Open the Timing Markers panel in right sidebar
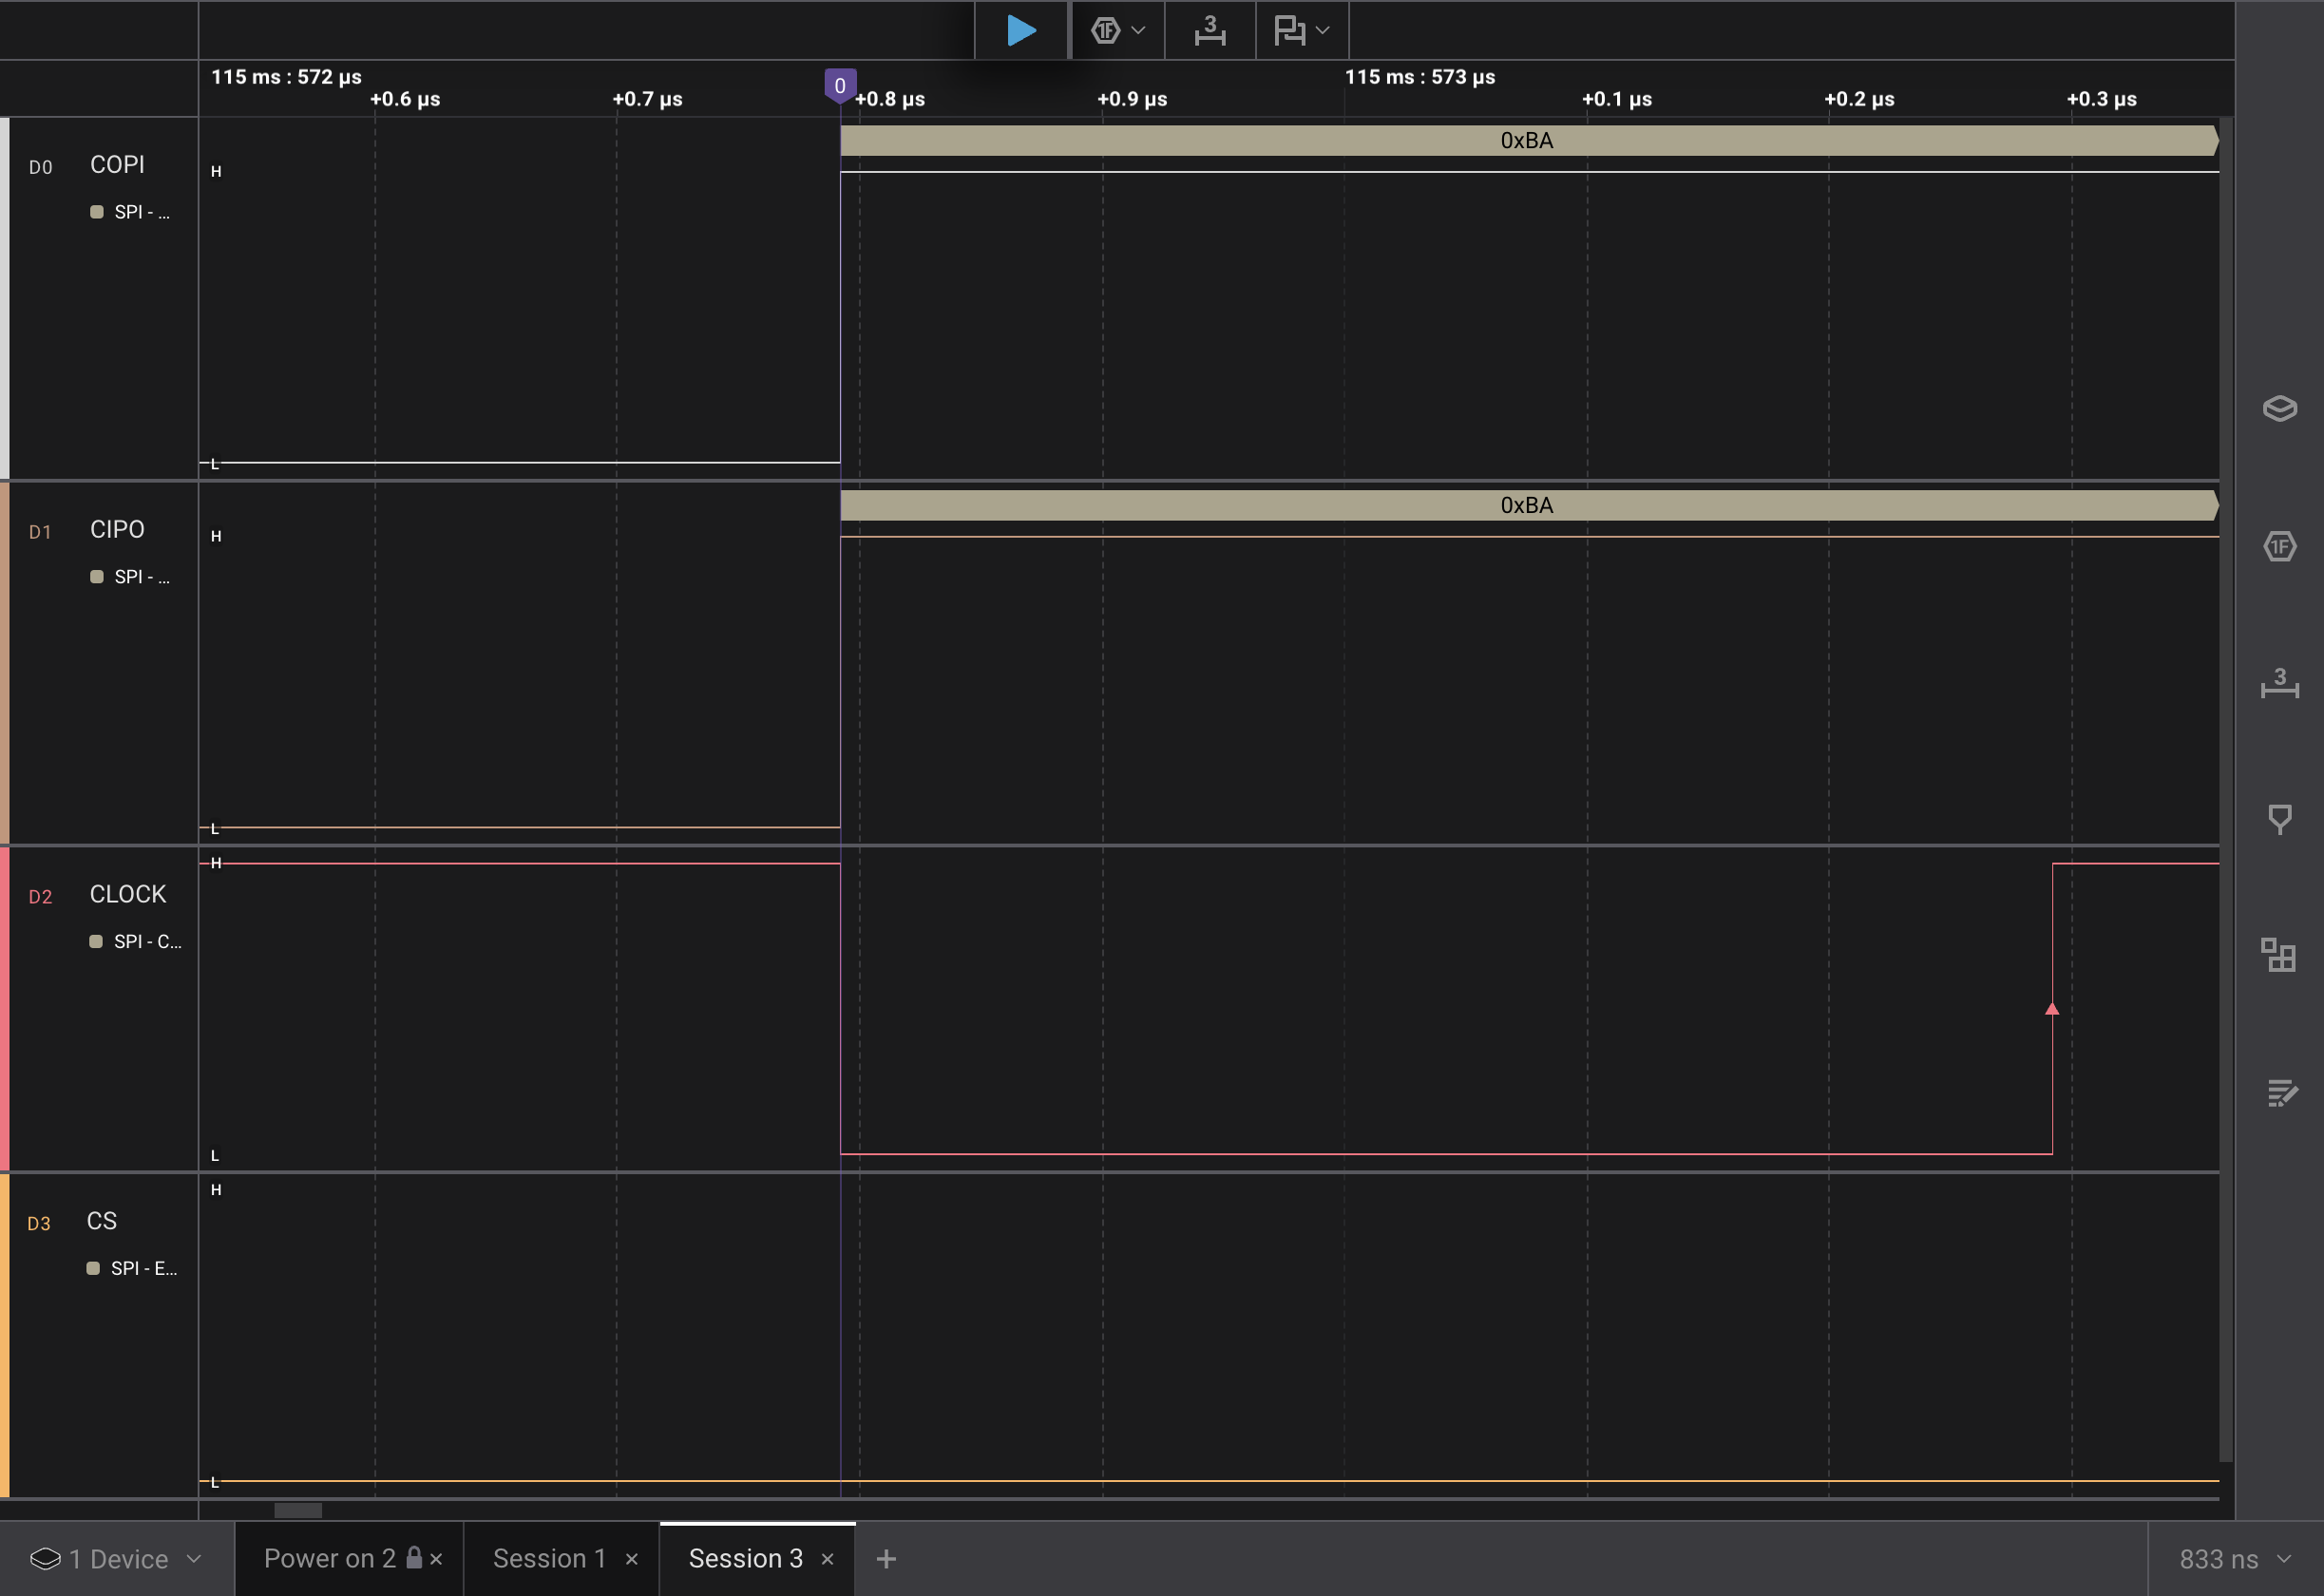 coord(2279,819)
